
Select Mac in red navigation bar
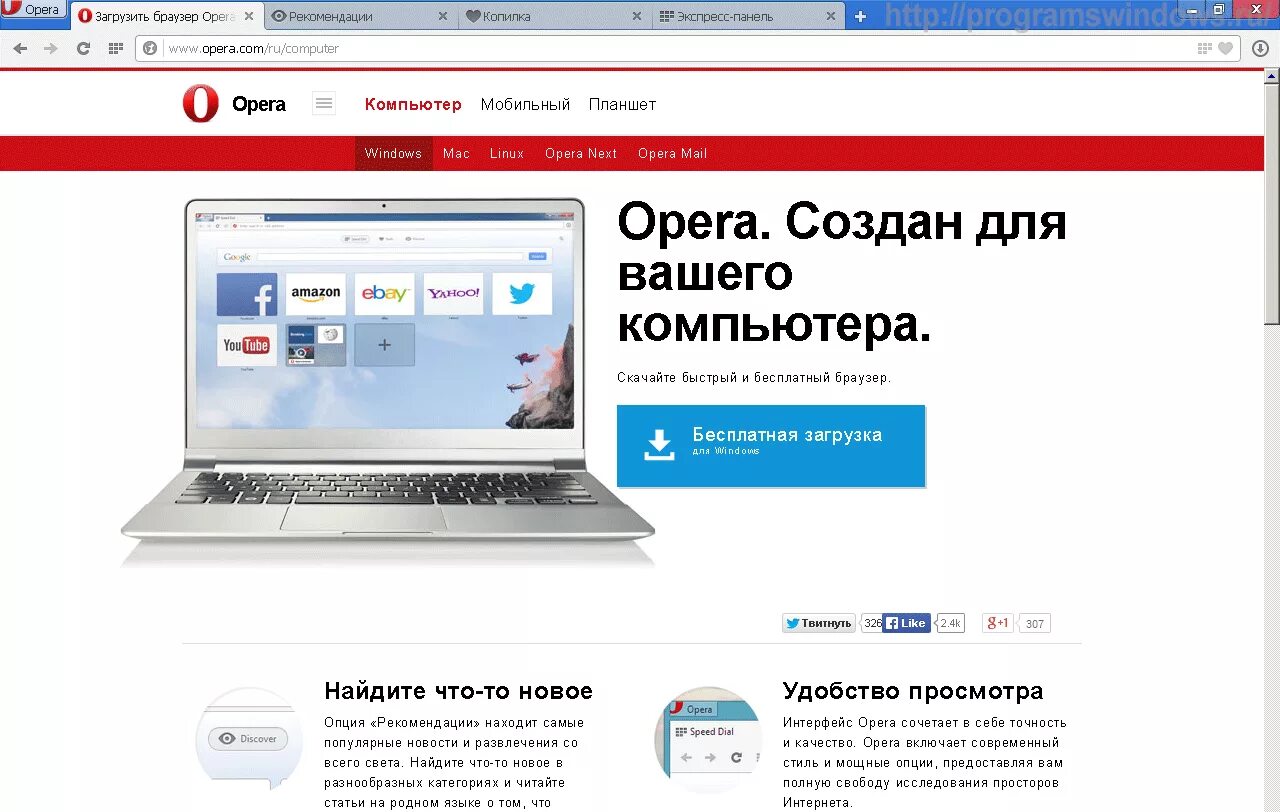tap(456, 153)
